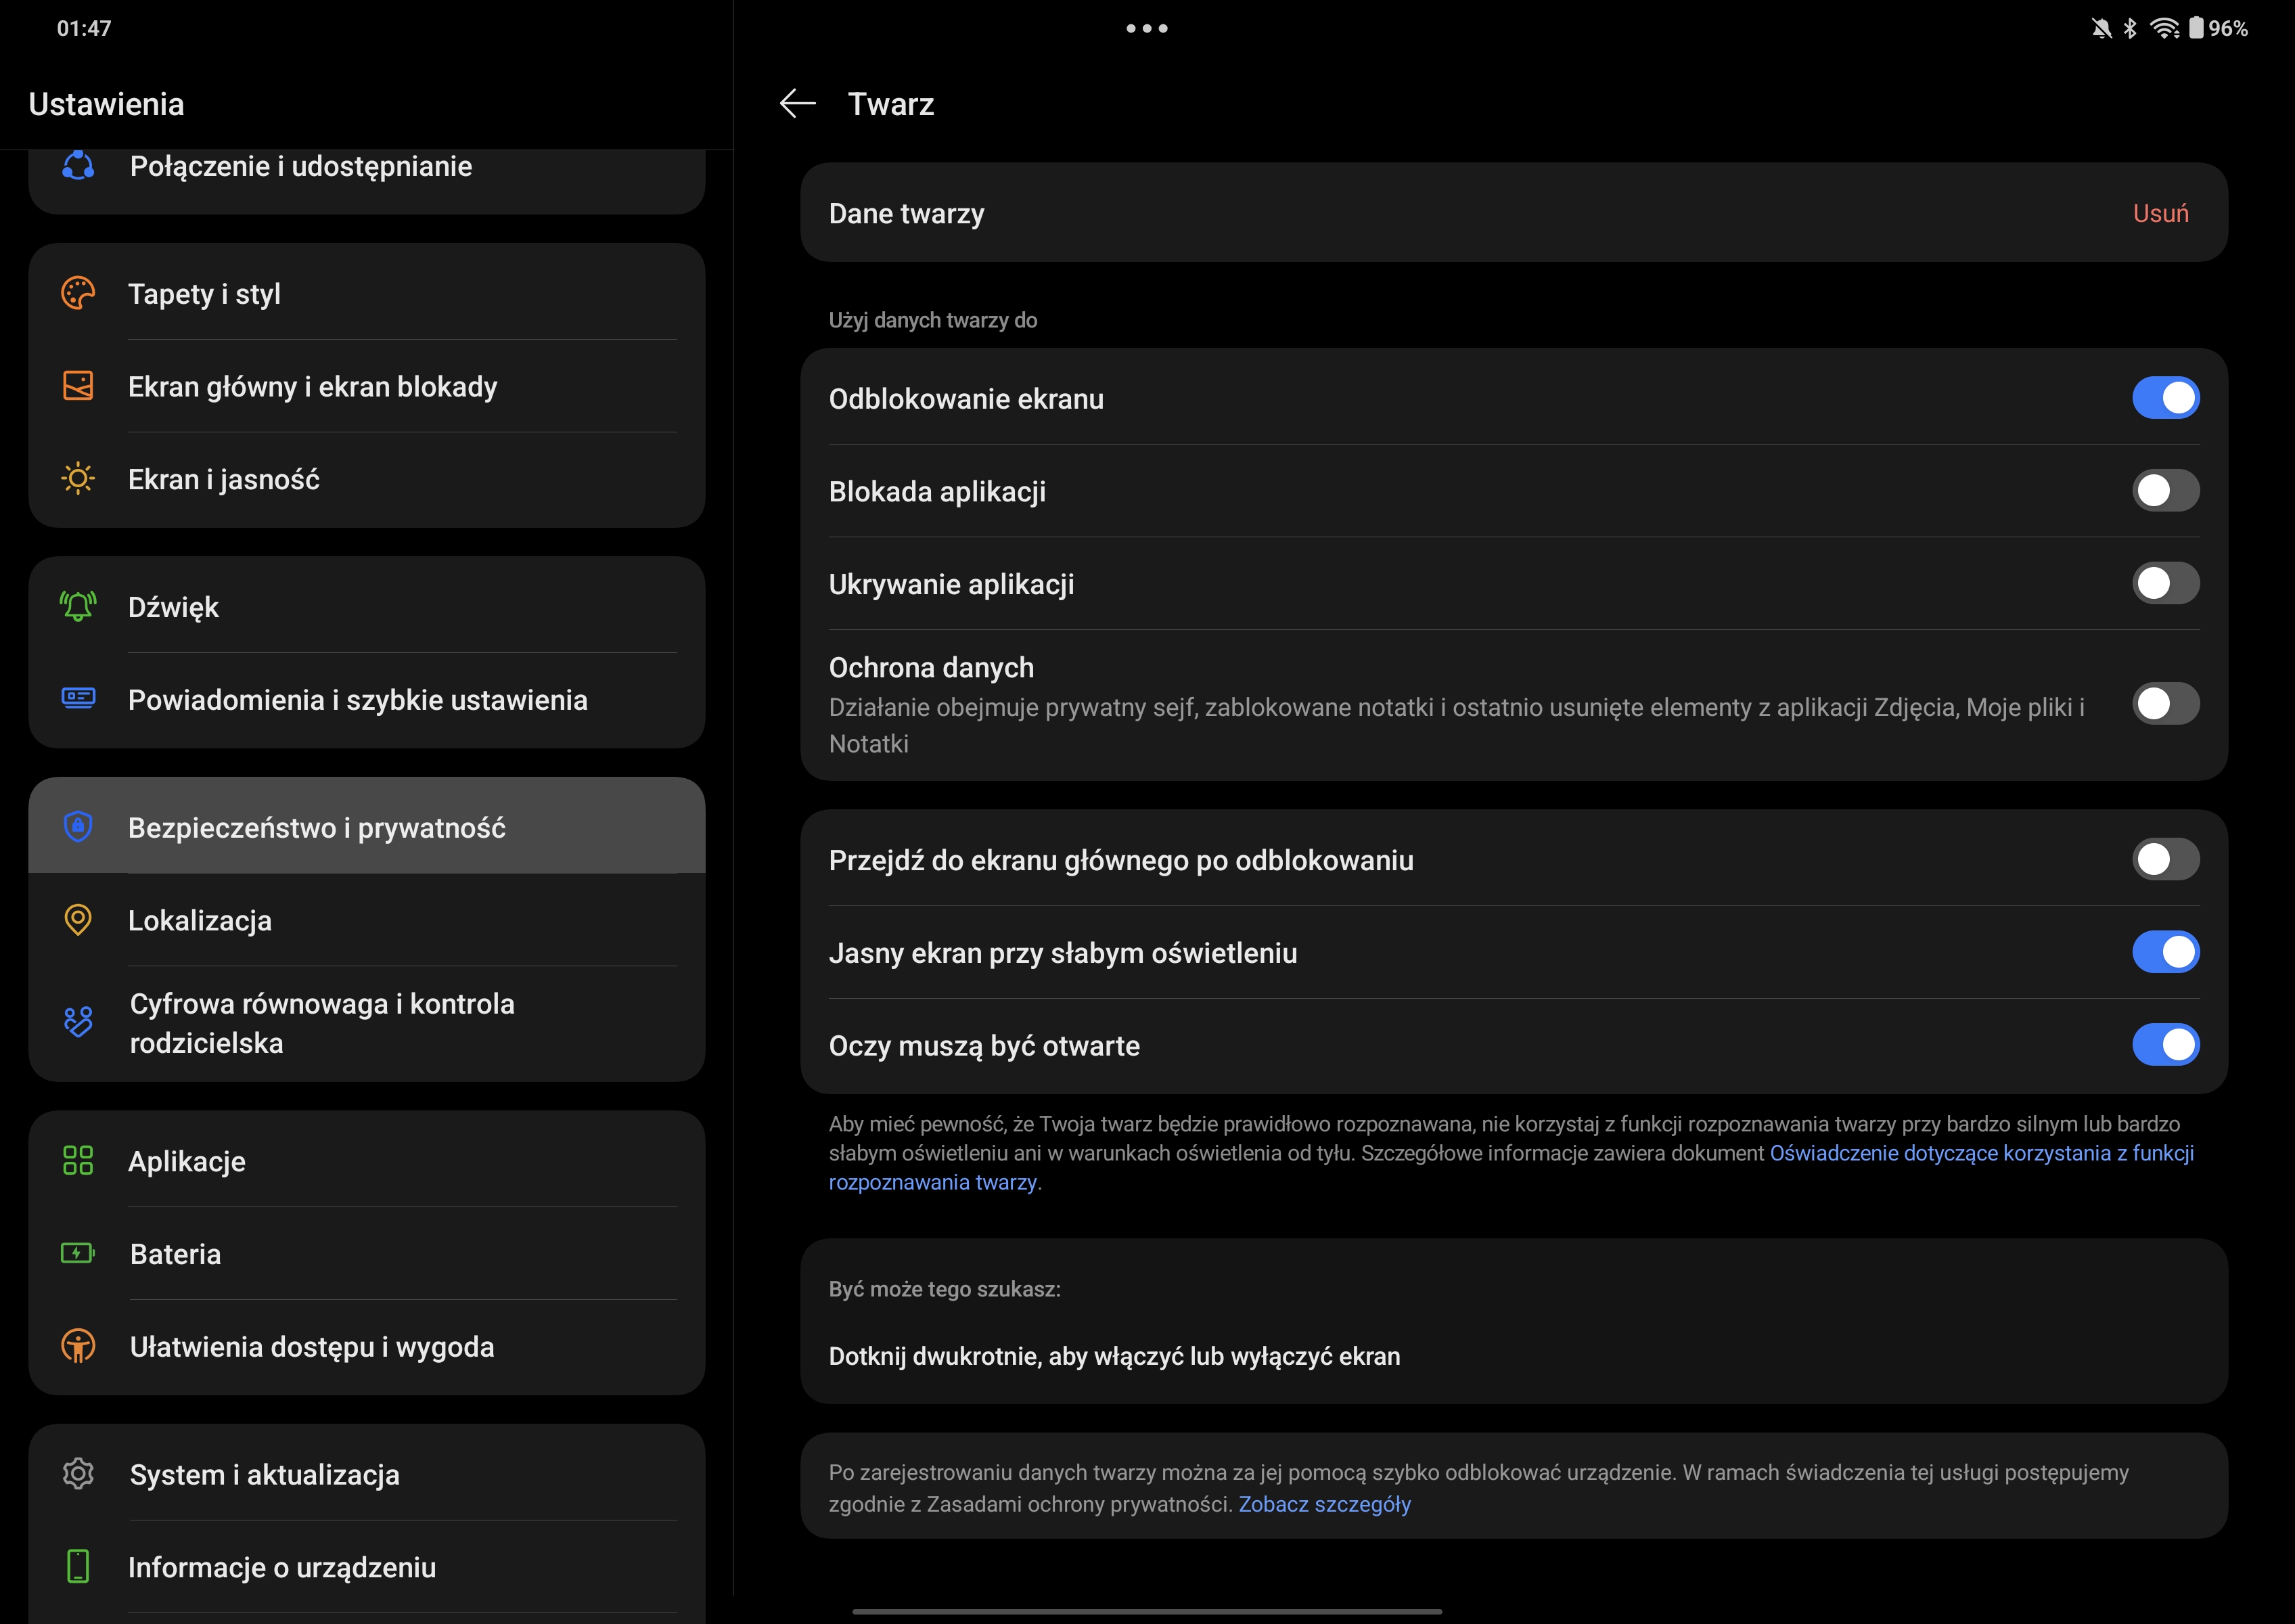Click the Bezpieczeństwo i prywatność shield icon
This screenshot has width=2295, height=1624.
pos(78,826)
